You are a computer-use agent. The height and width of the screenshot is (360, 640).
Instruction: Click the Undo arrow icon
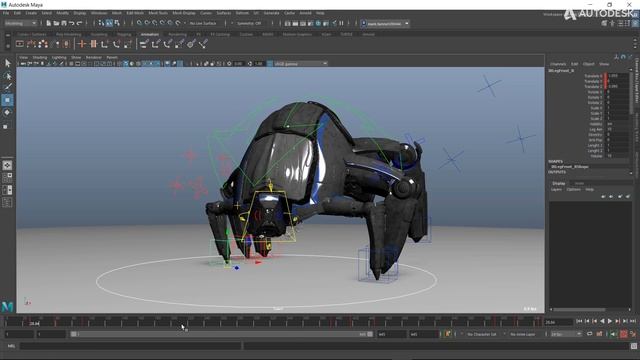[x=71, y=23]
